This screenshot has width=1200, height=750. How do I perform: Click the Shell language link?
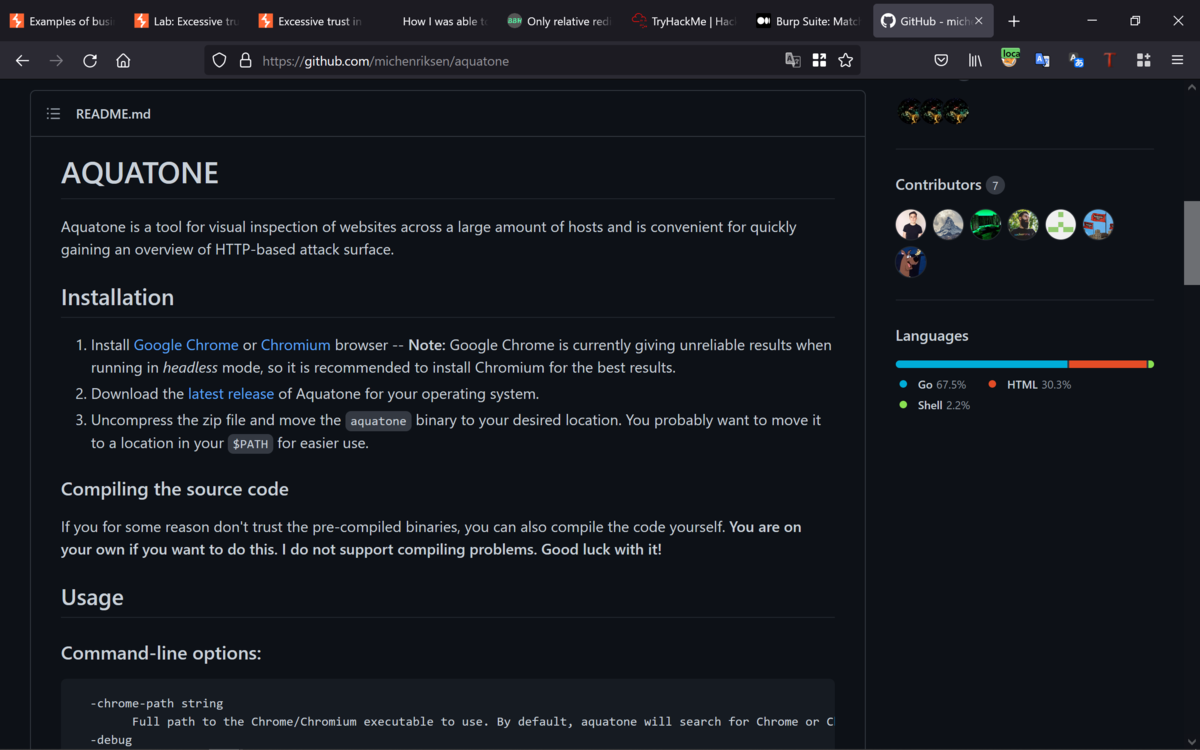coord(934,406)
